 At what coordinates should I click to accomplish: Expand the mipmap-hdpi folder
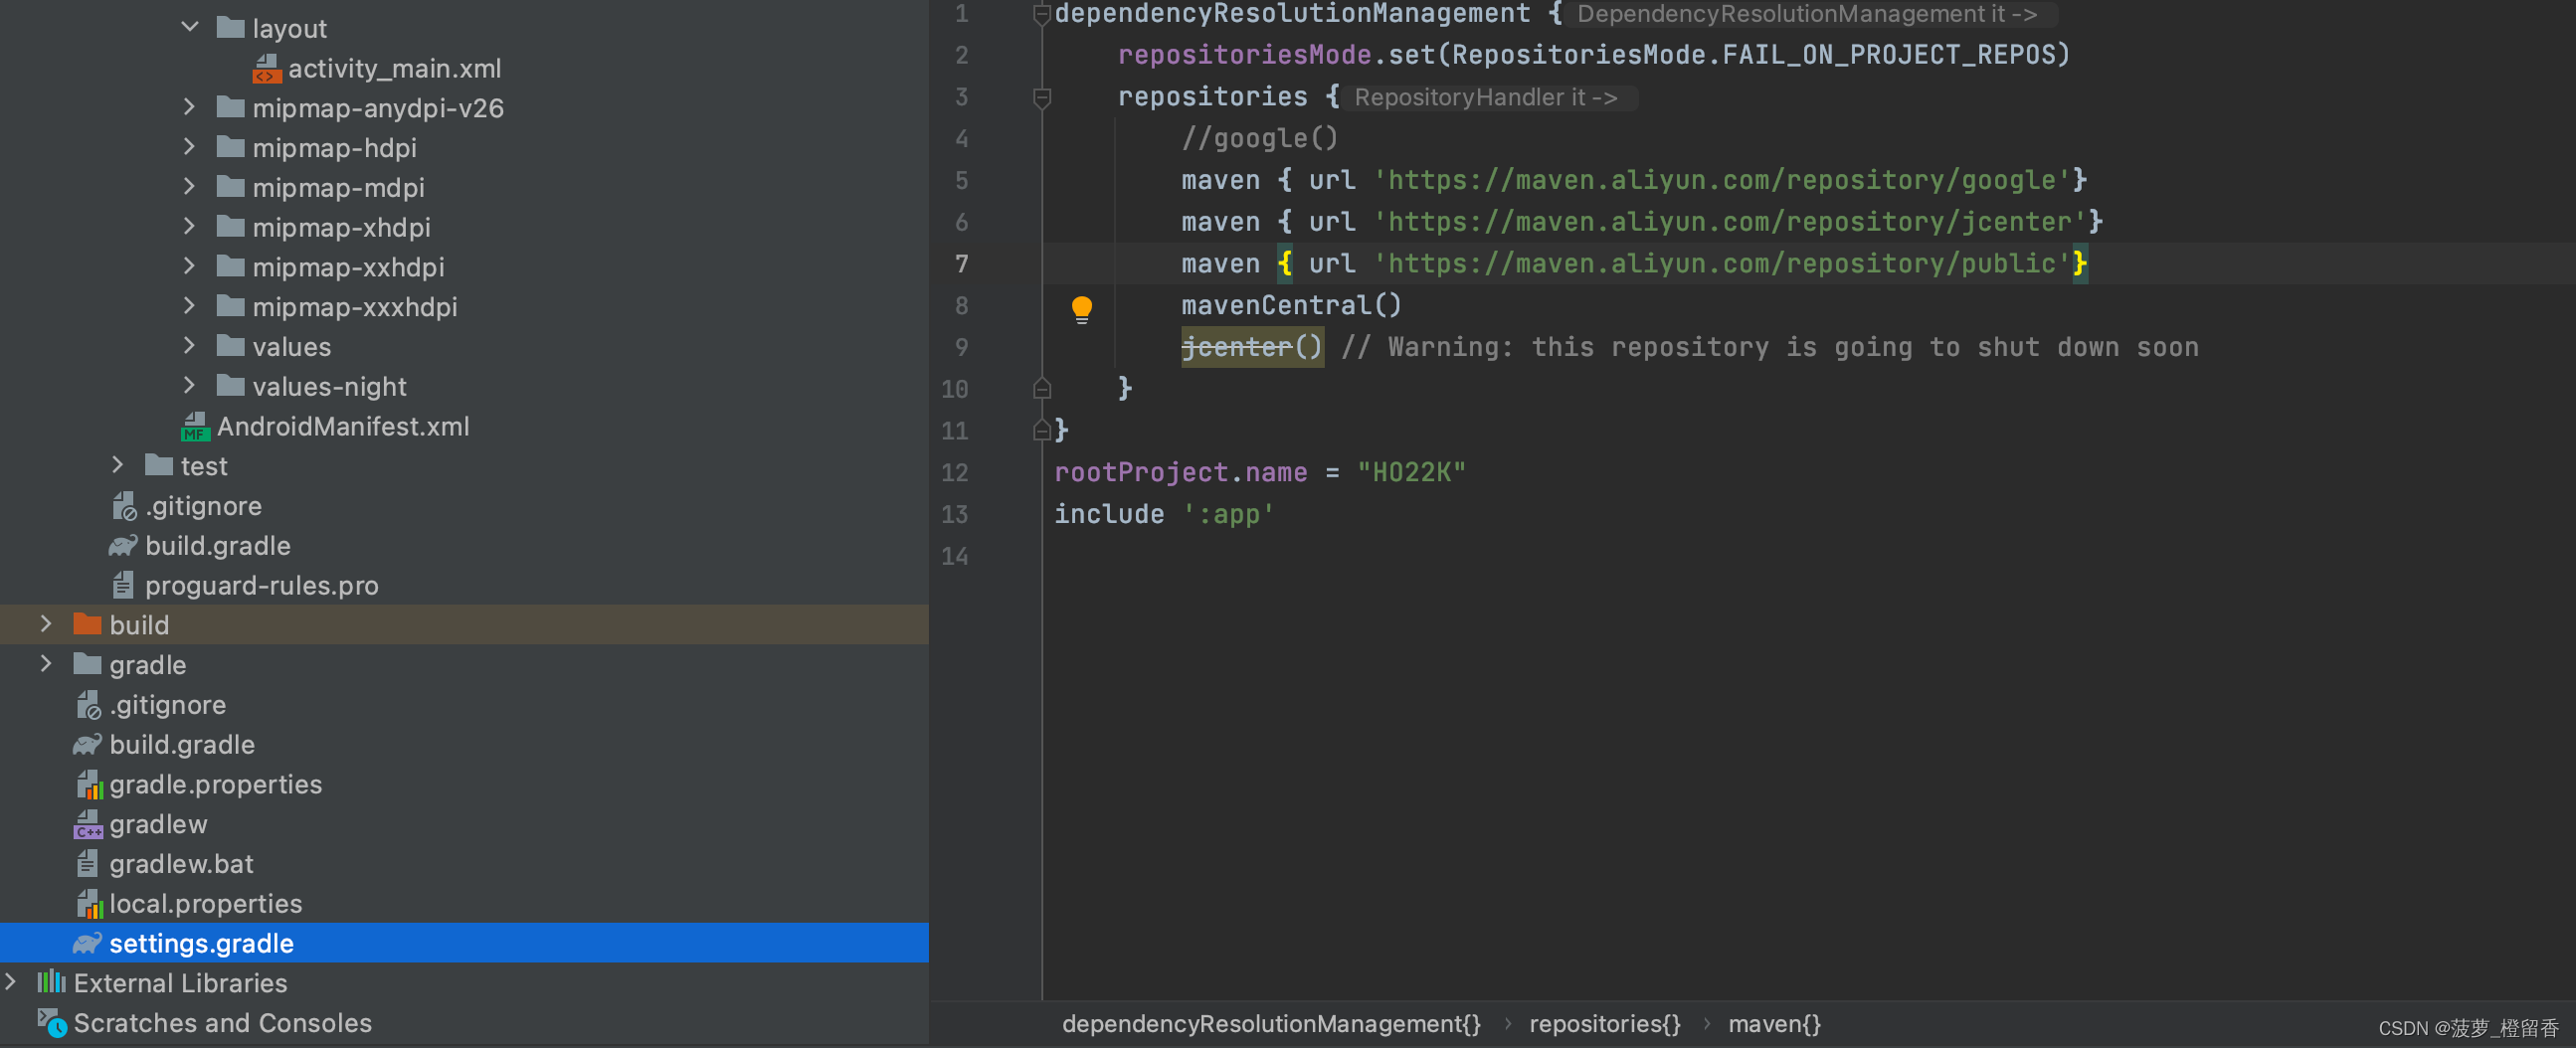190,147
